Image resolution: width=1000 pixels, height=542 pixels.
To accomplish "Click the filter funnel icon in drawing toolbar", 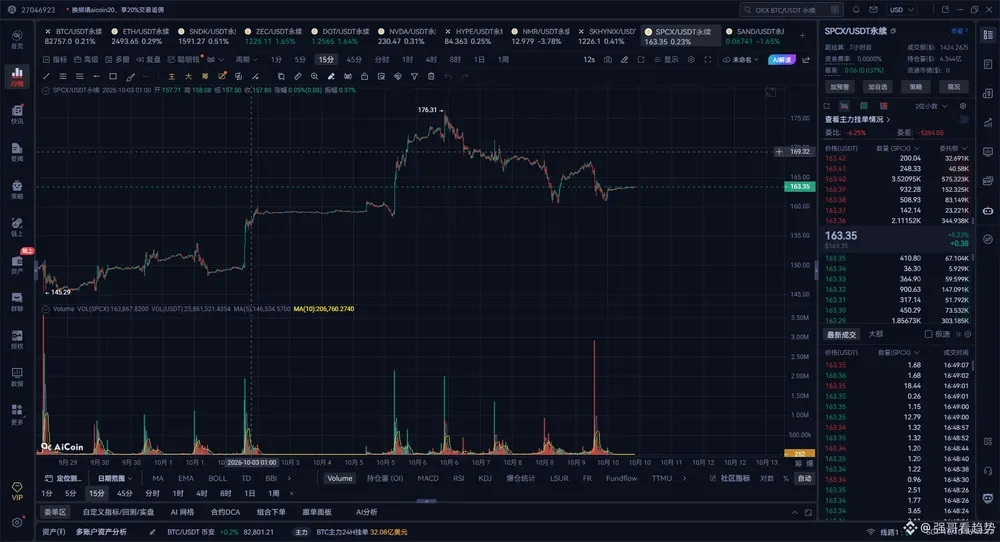I will [415, 77].
